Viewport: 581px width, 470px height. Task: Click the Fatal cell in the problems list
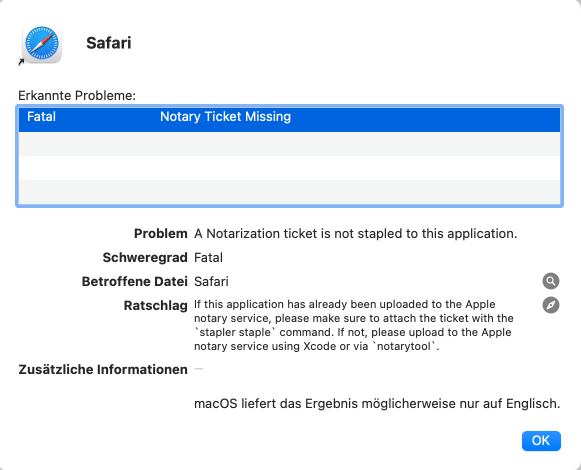tap(41, 117)
